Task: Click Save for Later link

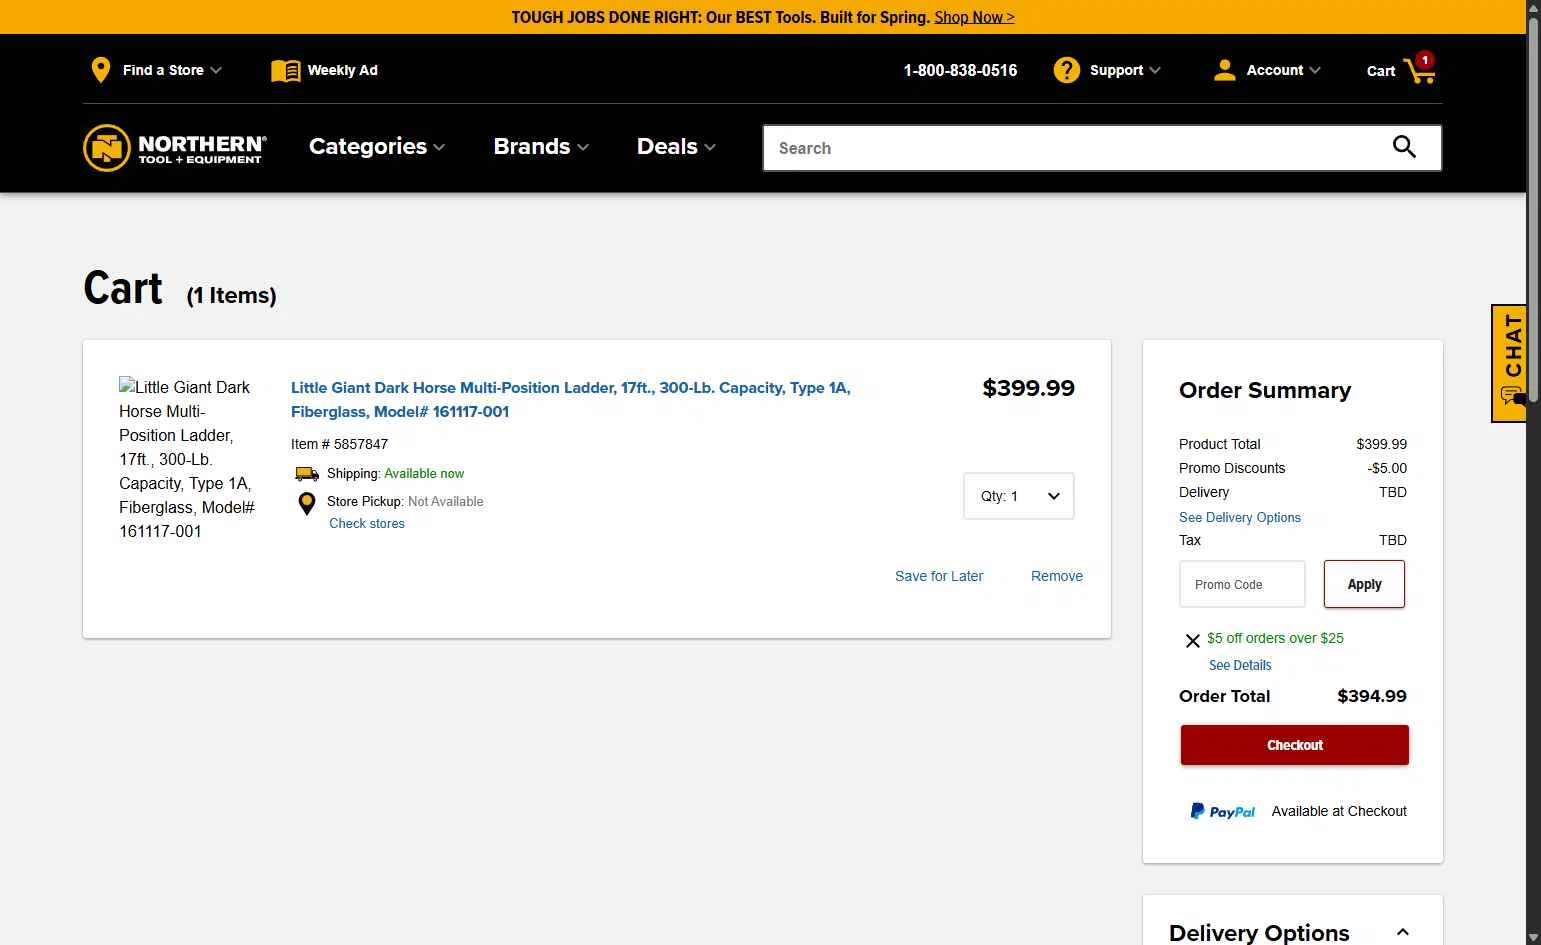Action: click(938, 576)
